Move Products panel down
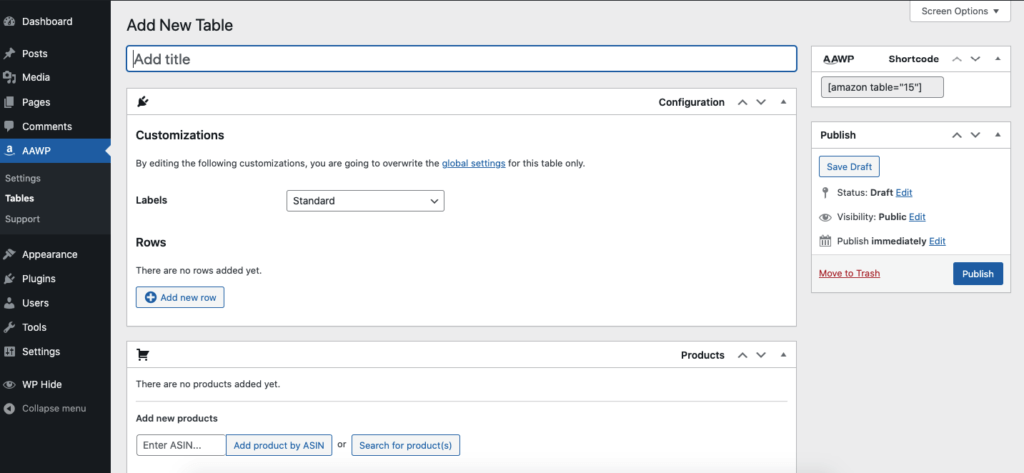Screen dimensions: 1024x473 point(761,355)
